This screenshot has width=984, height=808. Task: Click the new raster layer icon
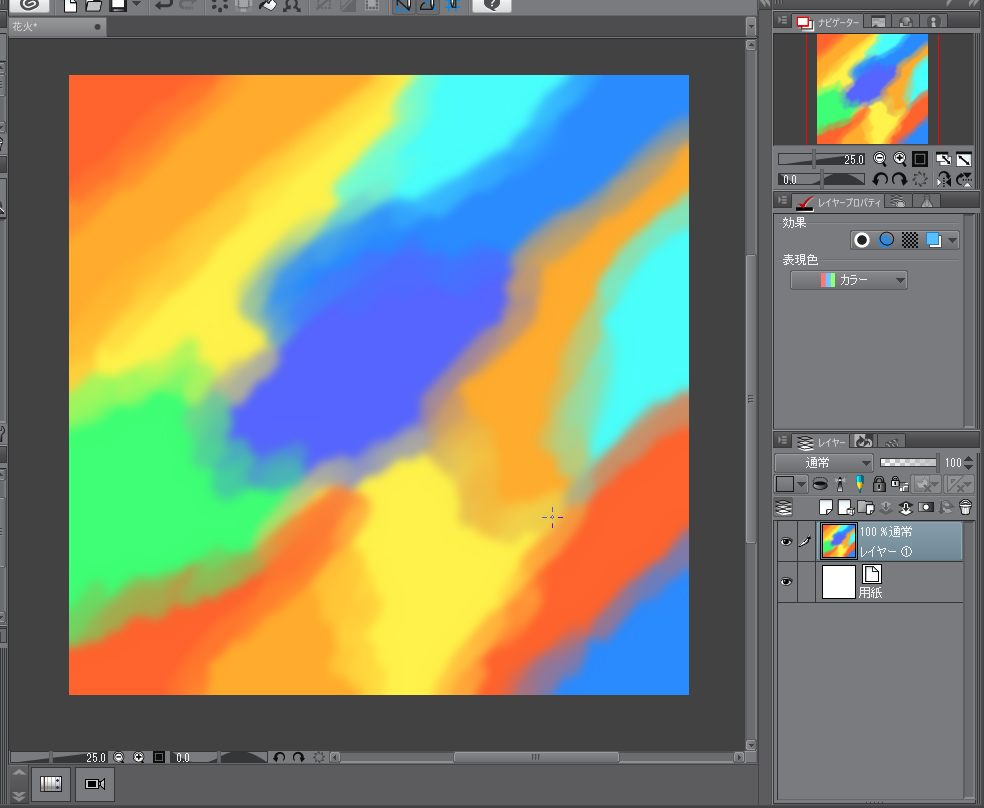826,508
